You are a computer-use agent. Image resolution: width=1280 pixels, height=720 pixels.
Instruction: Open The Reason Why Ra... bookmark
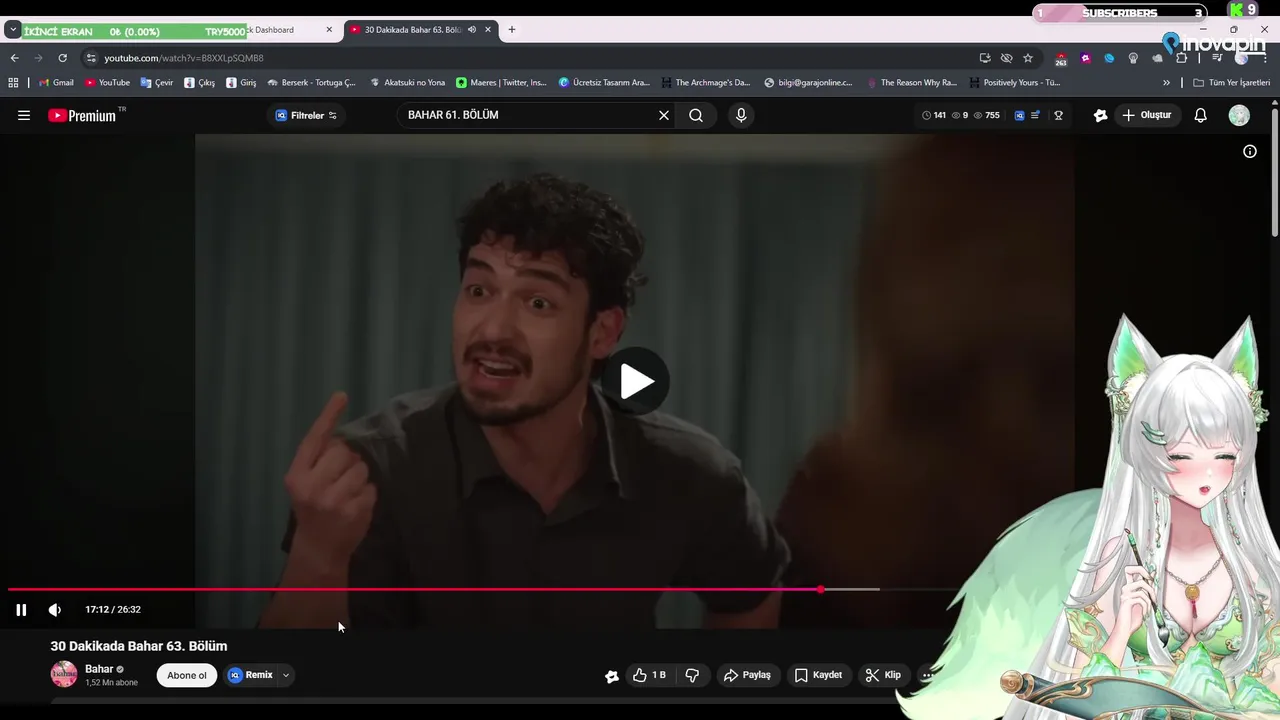(912, 83)
